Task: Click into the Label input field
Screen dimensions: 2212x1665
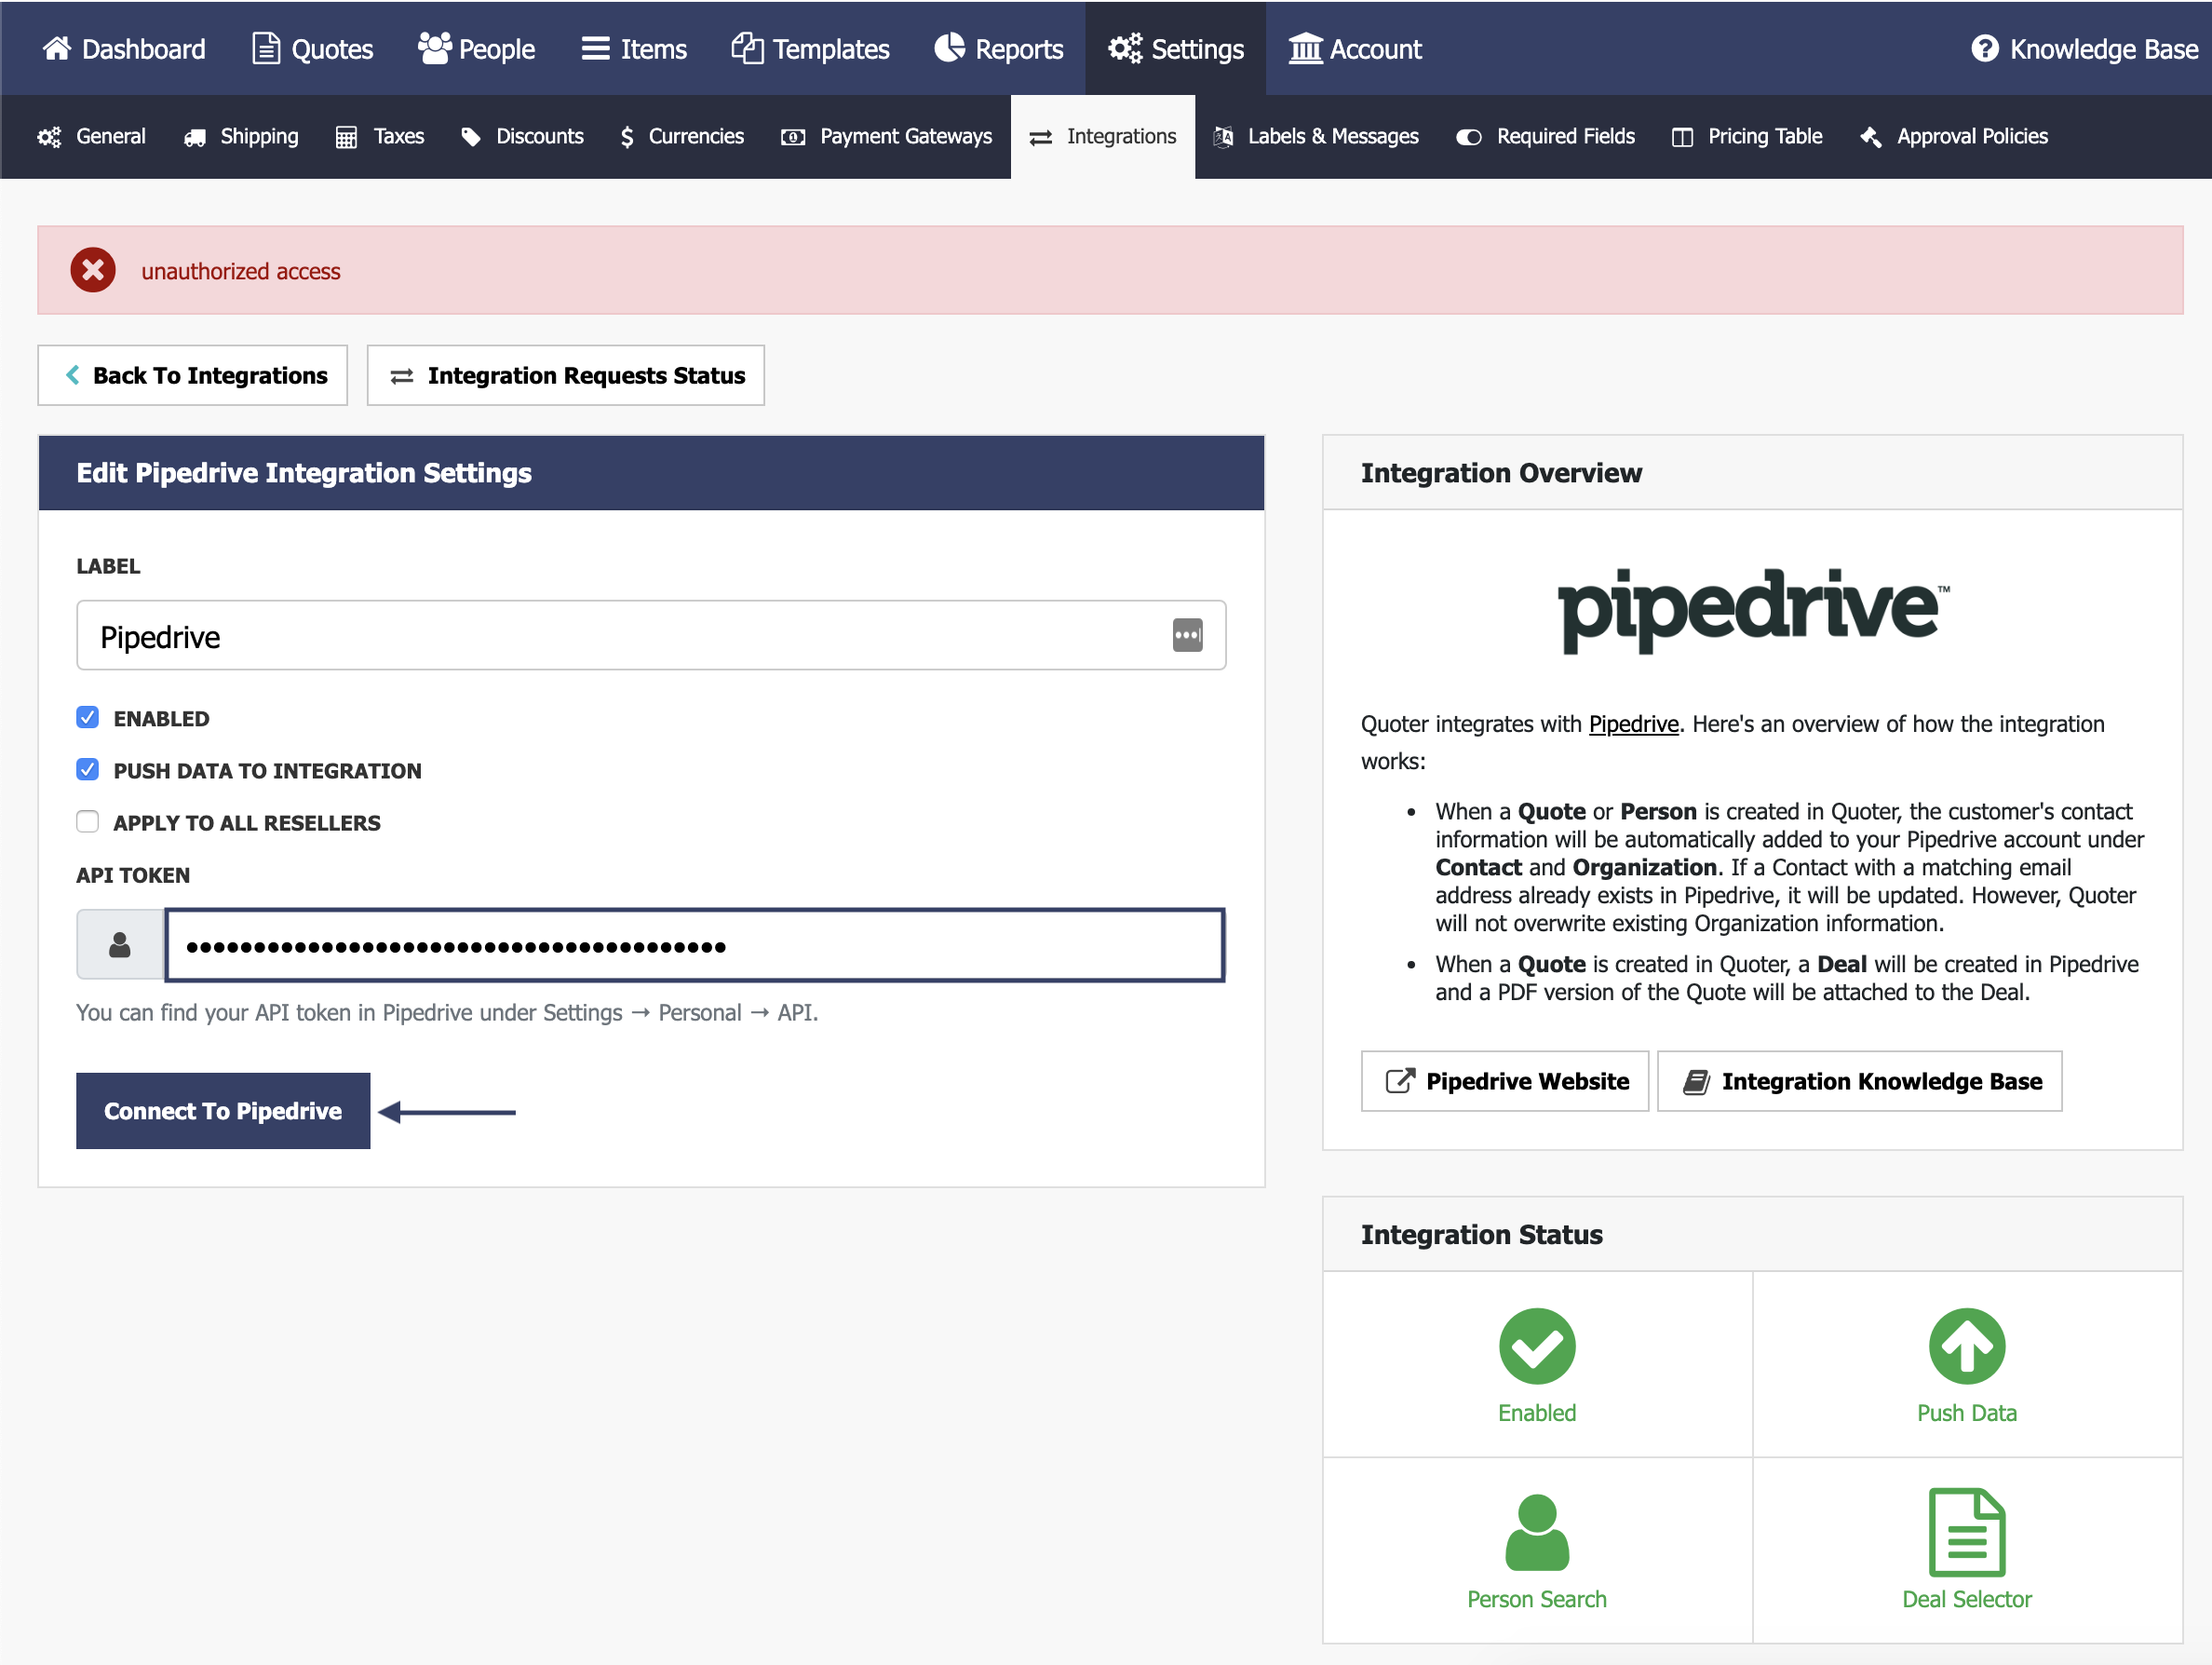Action: pyautogui.click(x=651, y=635)
